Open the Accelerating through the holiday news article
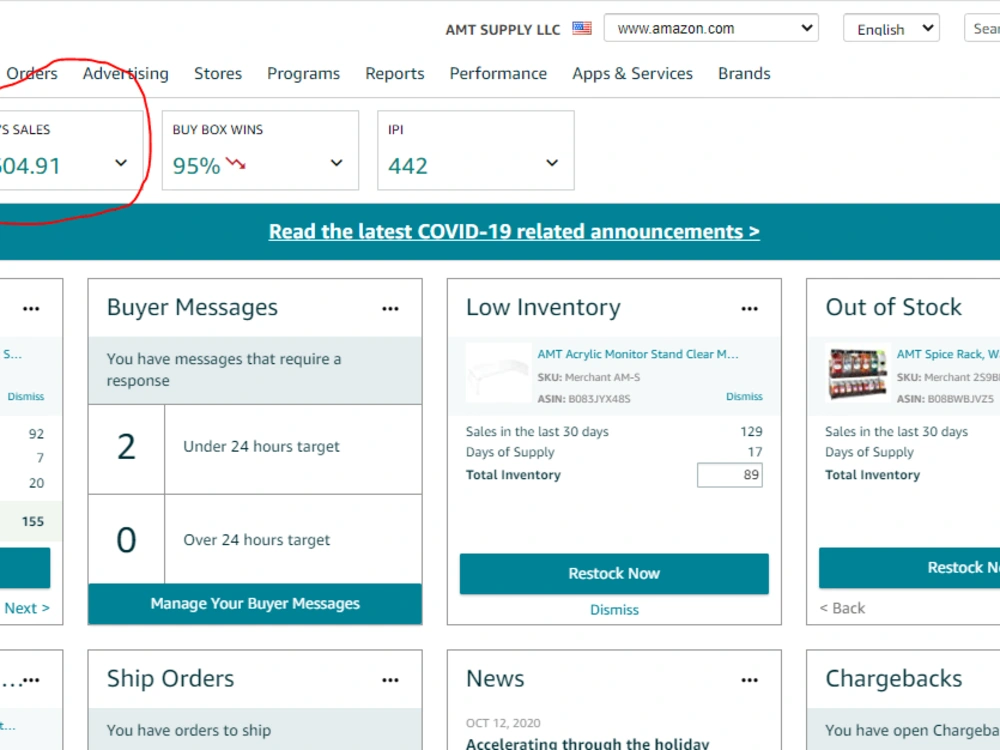 pyautogui.click(x=587, y=744)
